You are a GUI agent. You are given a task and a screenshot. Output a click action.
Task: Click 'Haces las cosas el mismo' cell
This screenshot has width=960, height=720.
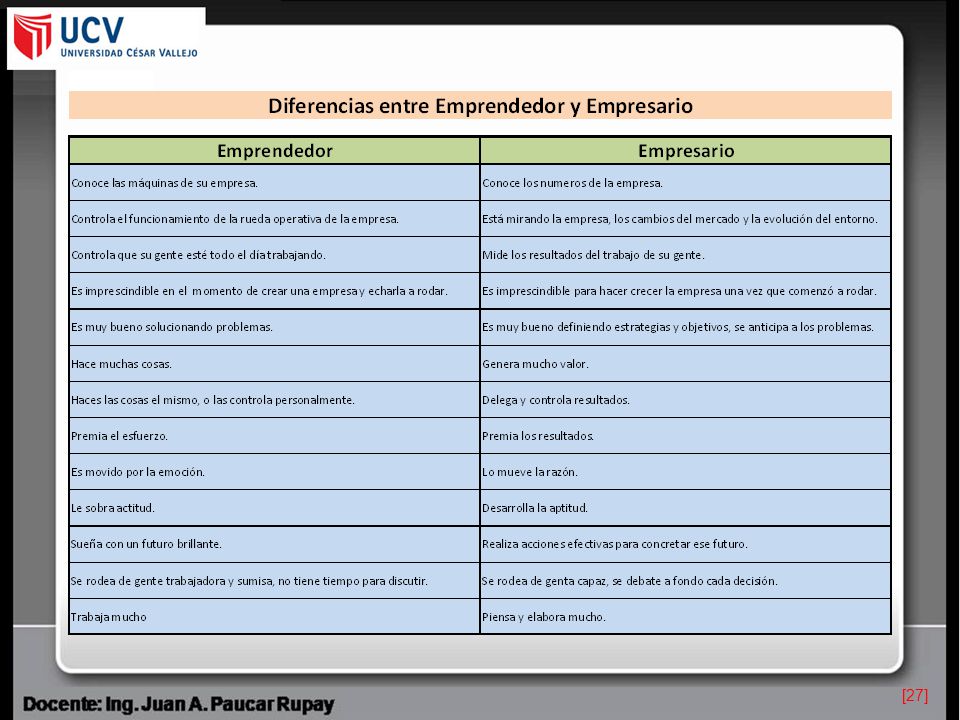(274, 400)
